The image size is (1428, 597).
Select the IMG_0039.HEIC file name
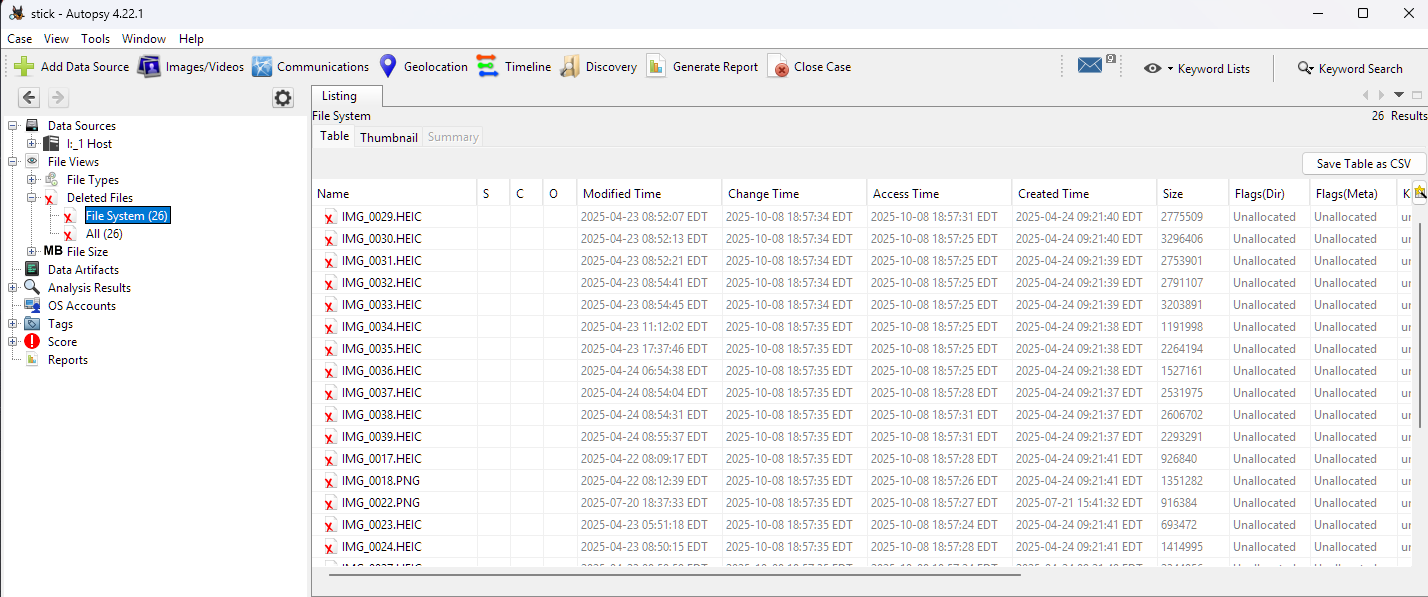(381, 437)
